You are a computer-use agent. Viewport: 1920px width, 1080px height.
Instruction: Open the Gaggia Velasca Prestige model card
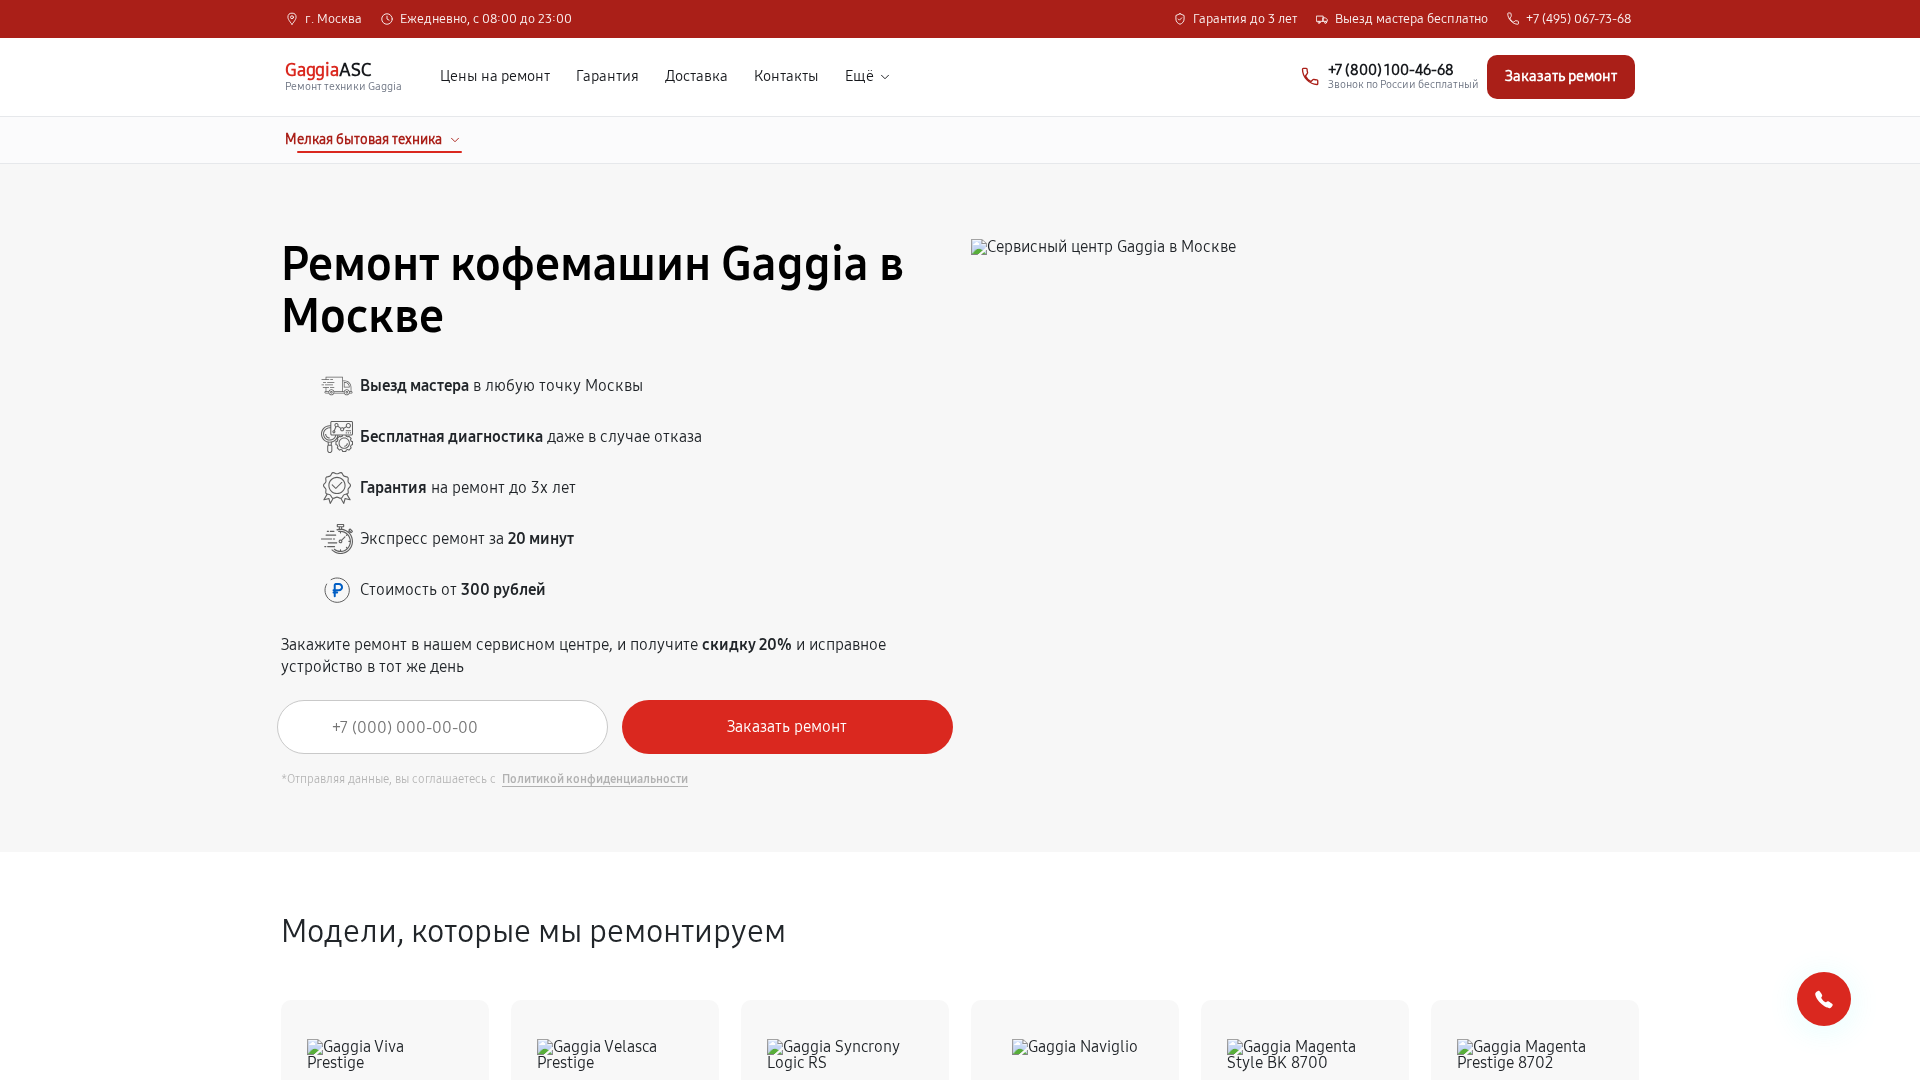[615, 1040]
